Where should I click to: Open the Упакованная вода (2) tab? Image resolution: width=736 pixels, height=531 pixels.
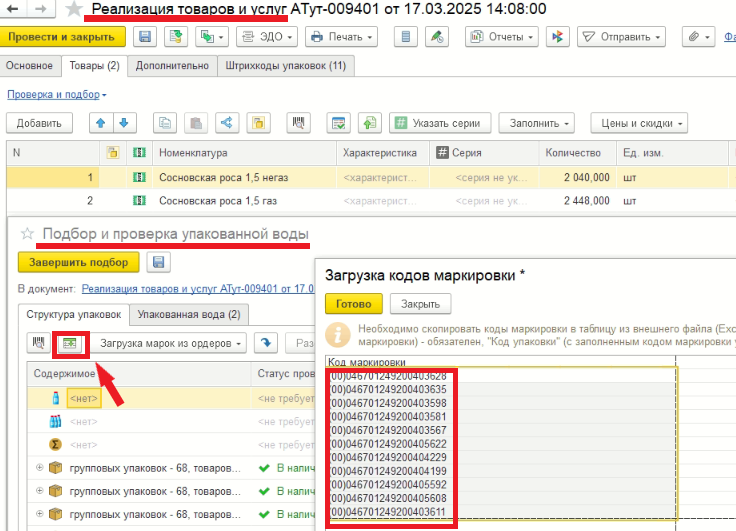(x=188, y=314)
